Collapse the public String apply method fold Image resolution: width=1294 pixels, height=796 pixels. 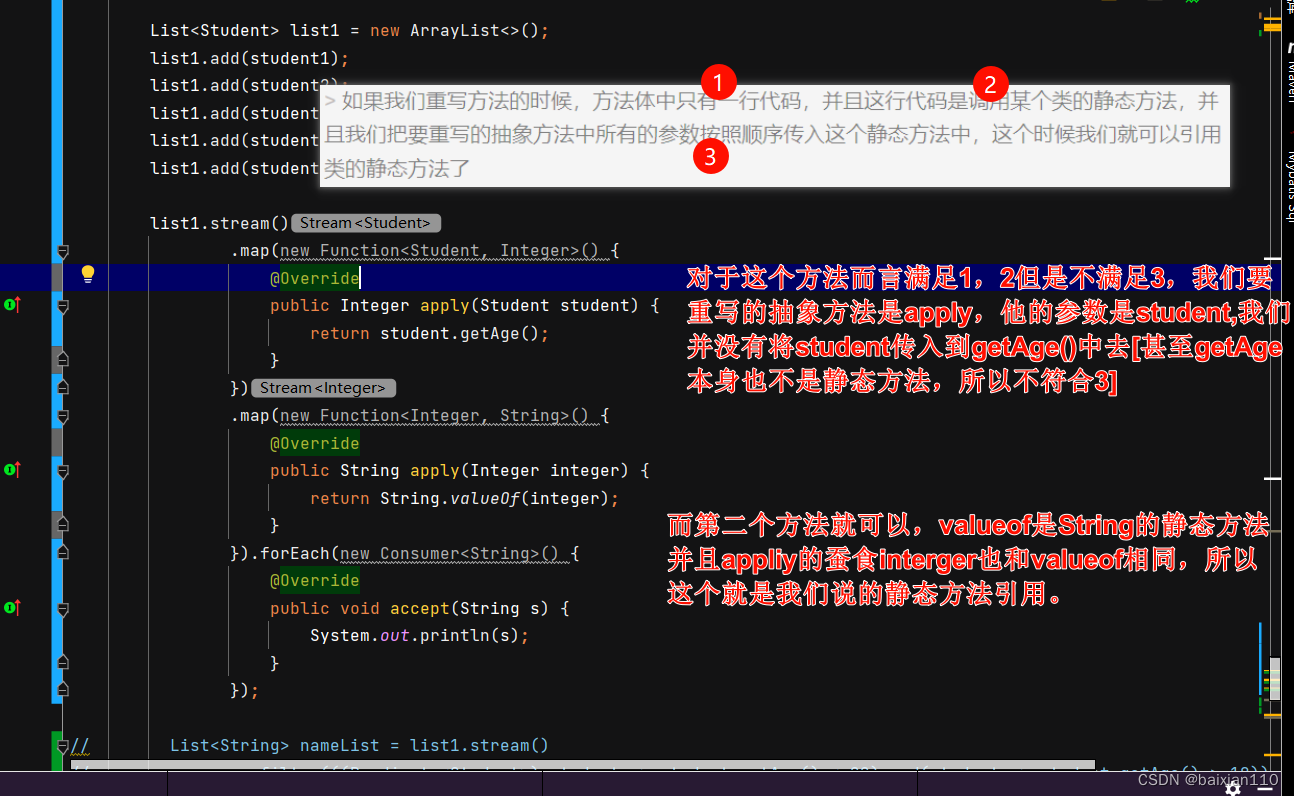(62, 470)
